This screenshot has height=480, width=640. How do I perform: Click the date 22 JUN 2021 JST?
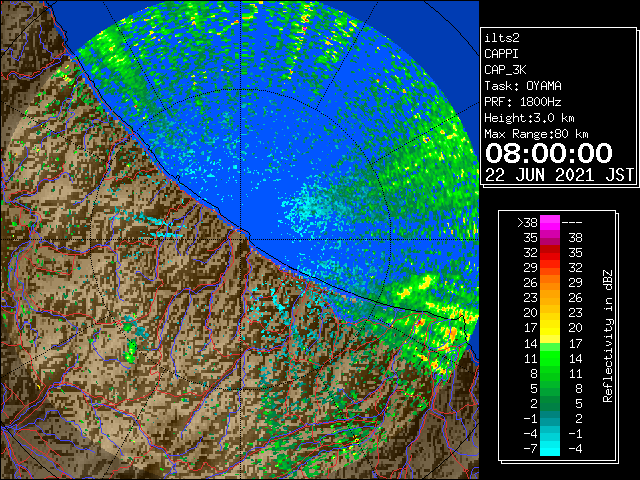(x=559, y=175)
